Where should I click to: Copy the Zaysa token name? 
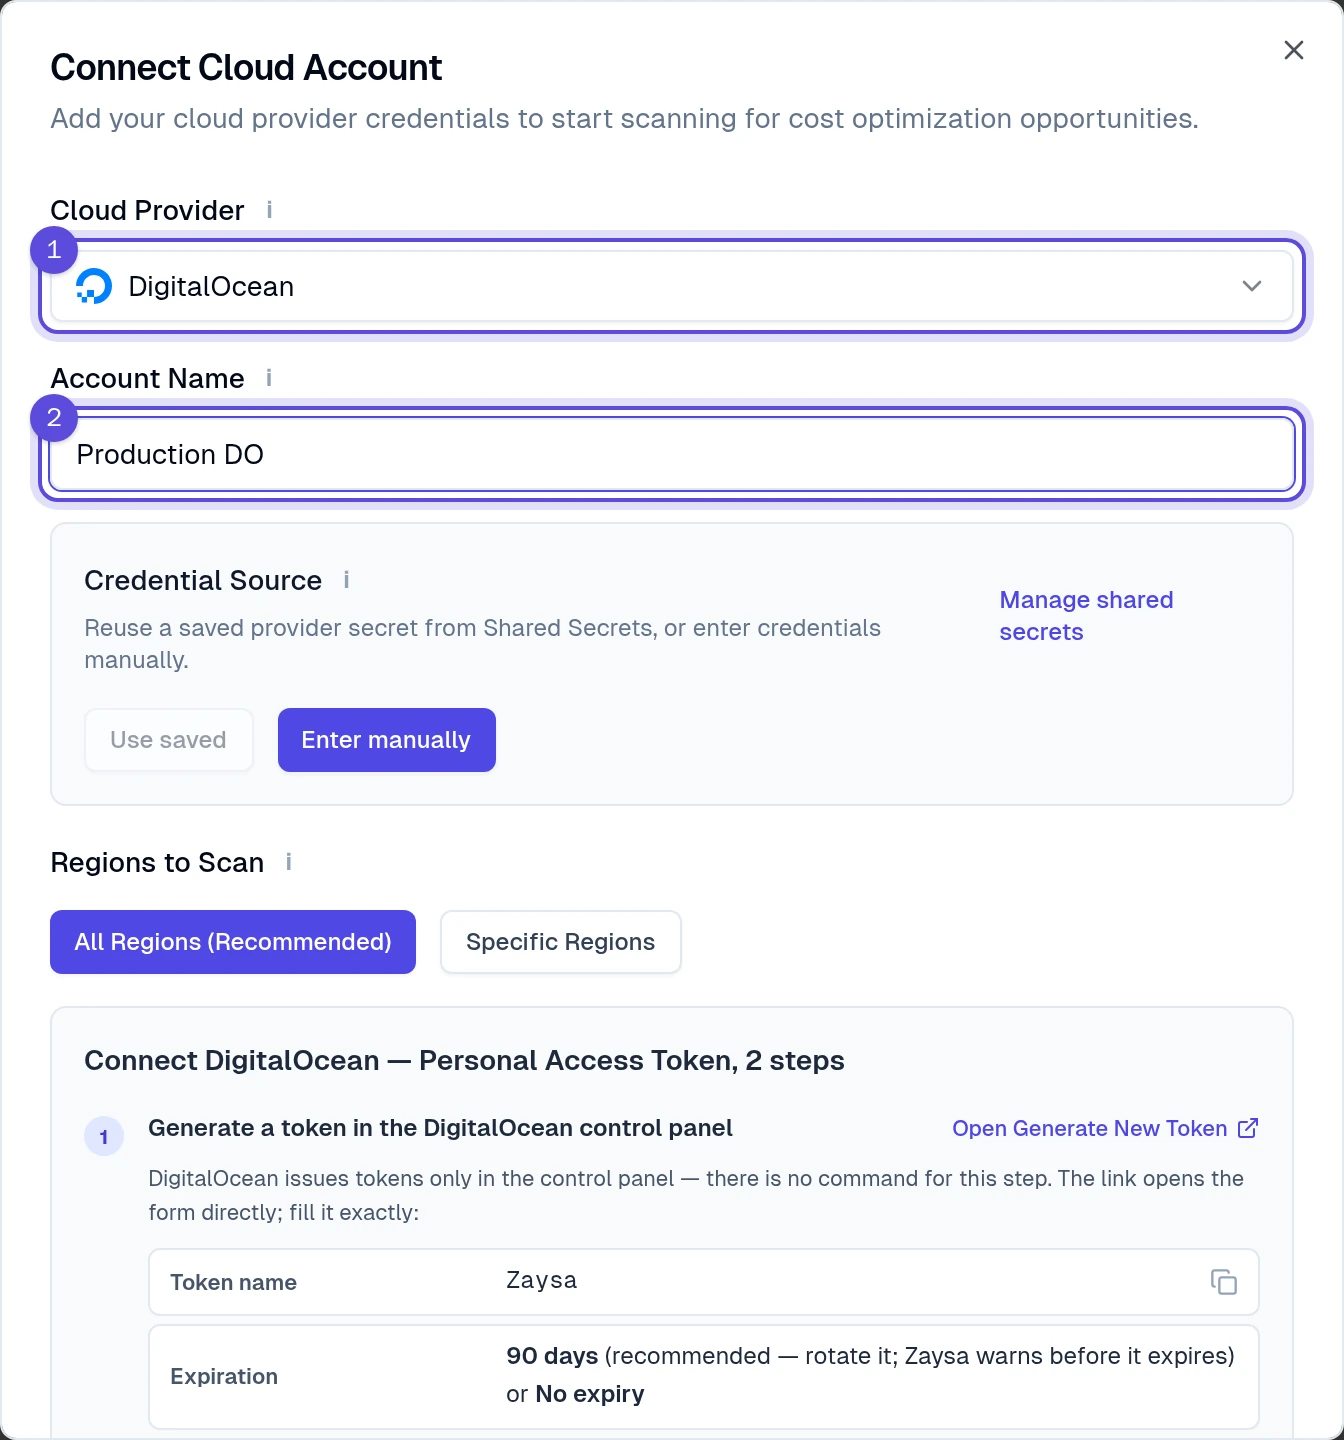pos(1223,1282)
